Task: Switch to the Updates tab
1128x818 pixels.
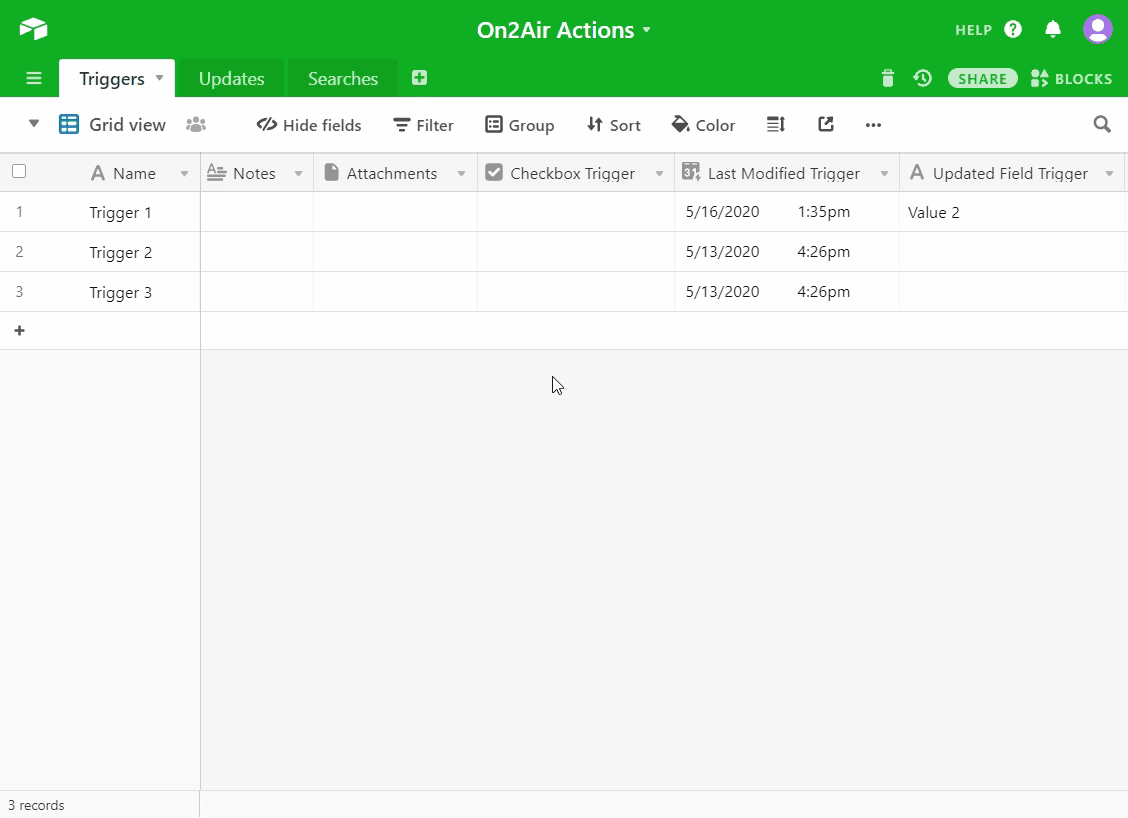Action: [x=231, y=79]
